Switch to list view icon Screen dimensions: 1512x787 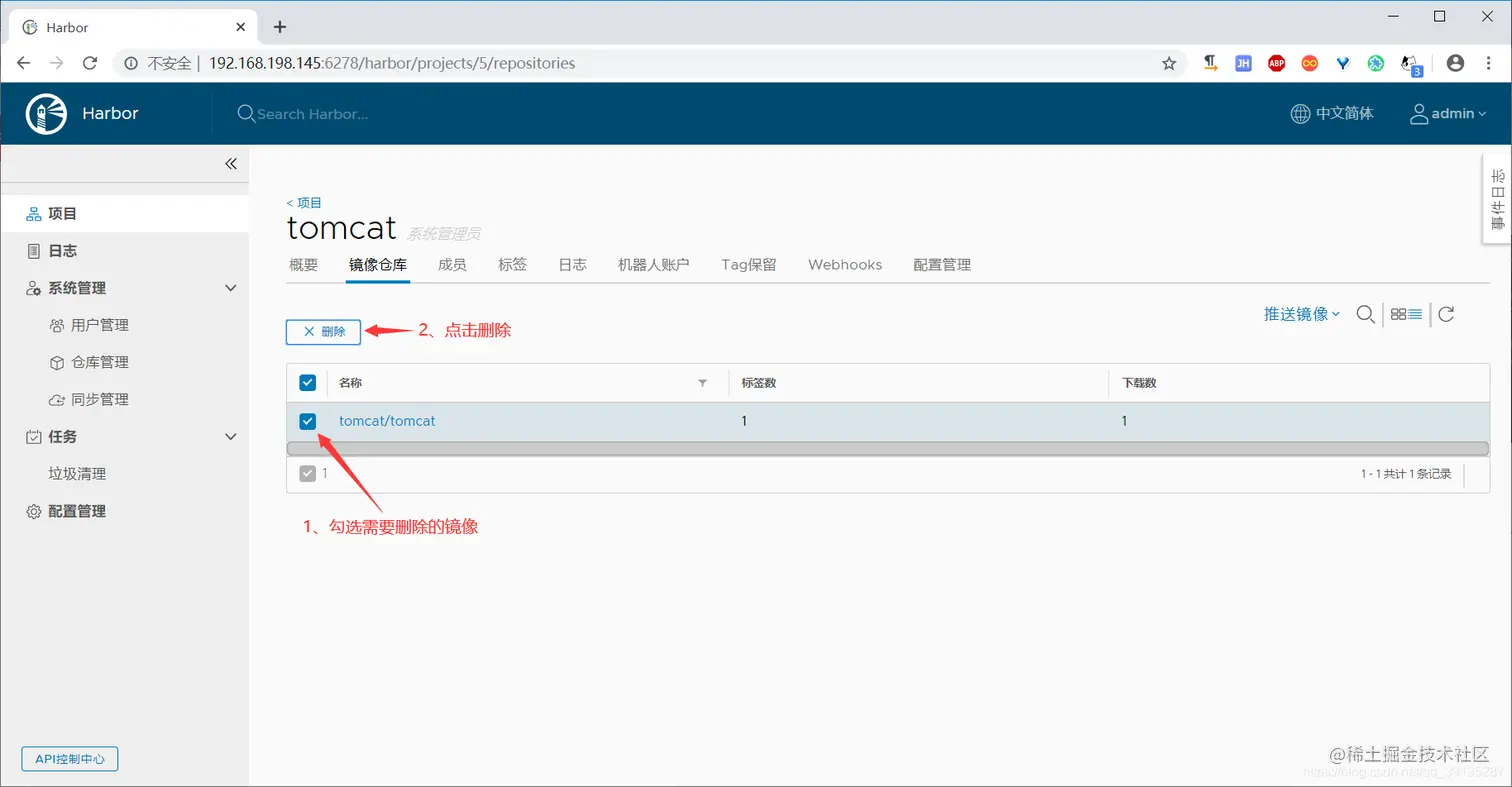tap(1415, 314)
